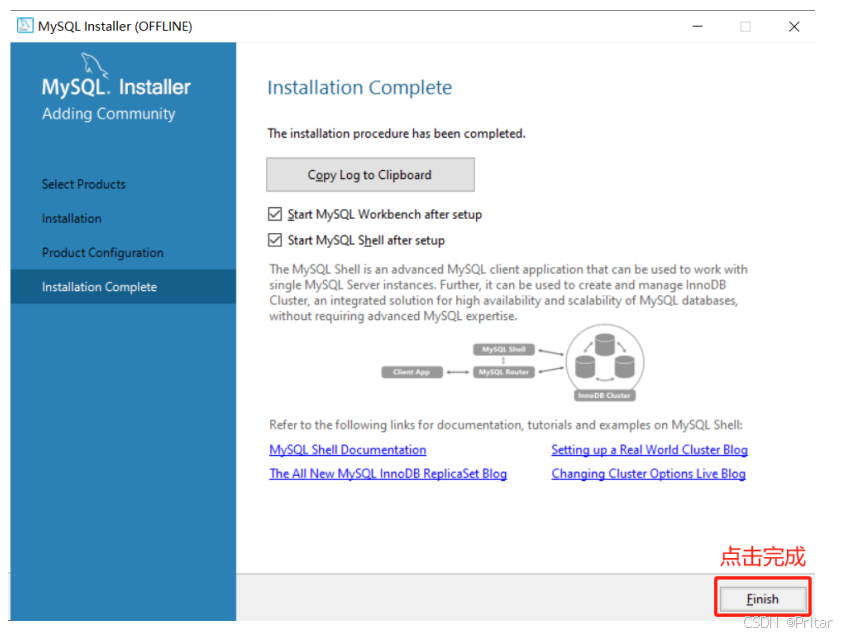845x638 pixels.
Task: Open the MySQL Shell Documentation link
Action: tap(348, 449)
